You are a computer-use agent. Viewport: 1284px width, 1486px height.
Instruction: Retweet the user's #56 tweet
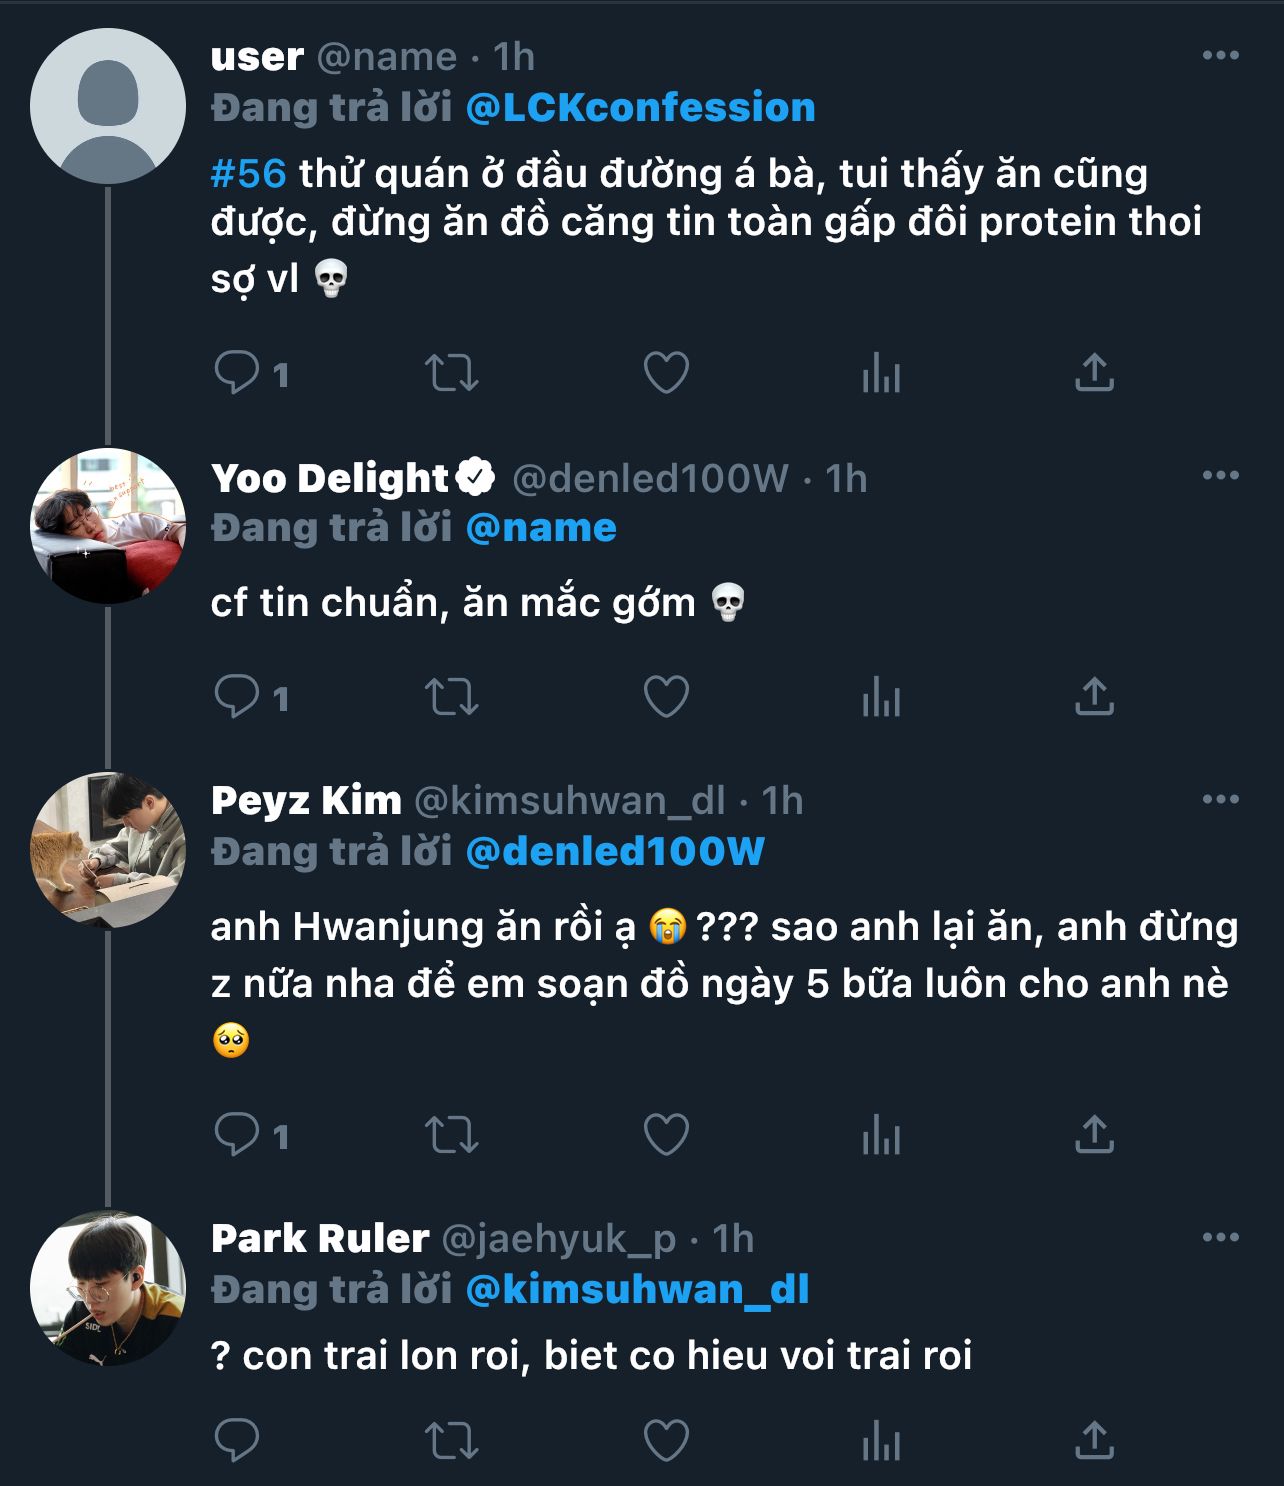coord(452,373)
